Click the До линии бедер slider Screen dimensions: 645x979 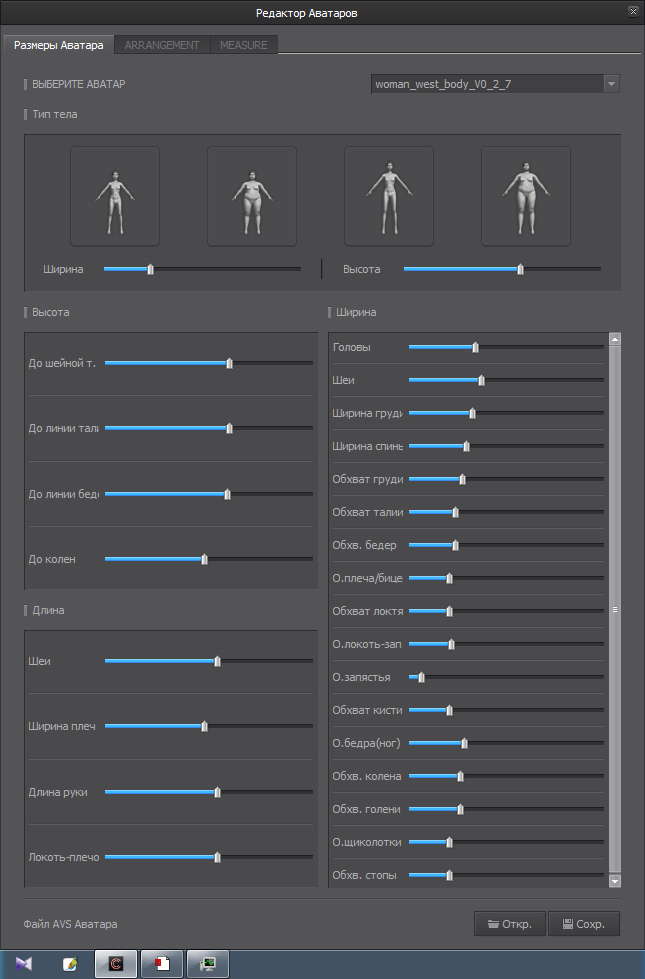209,494
